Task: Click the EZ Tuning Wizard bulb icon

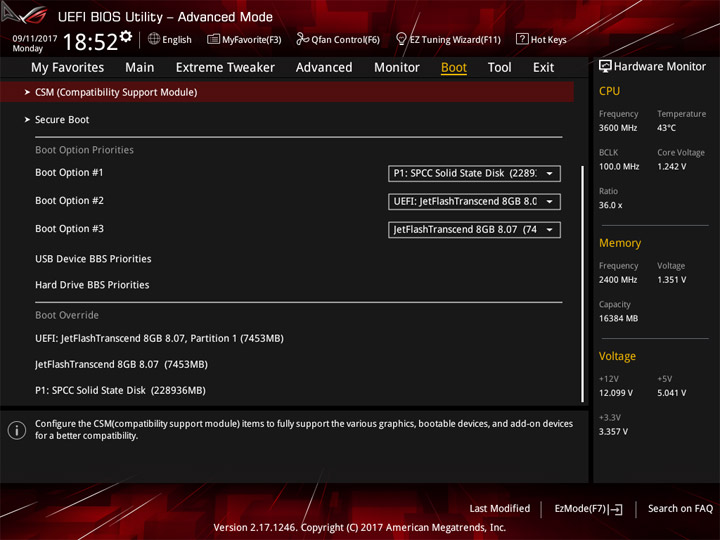Action: pyautogui.click(x=401, y=39)
